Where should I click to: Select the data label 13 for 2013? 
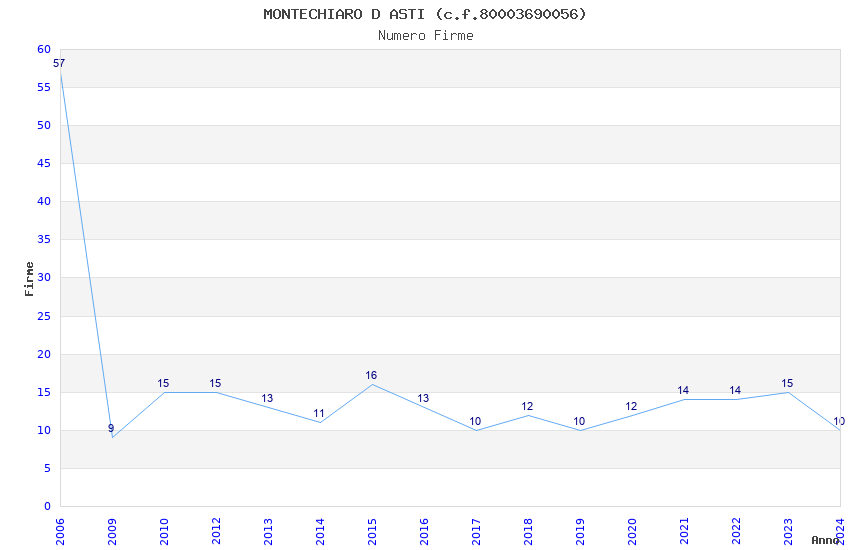coord(267,398)
